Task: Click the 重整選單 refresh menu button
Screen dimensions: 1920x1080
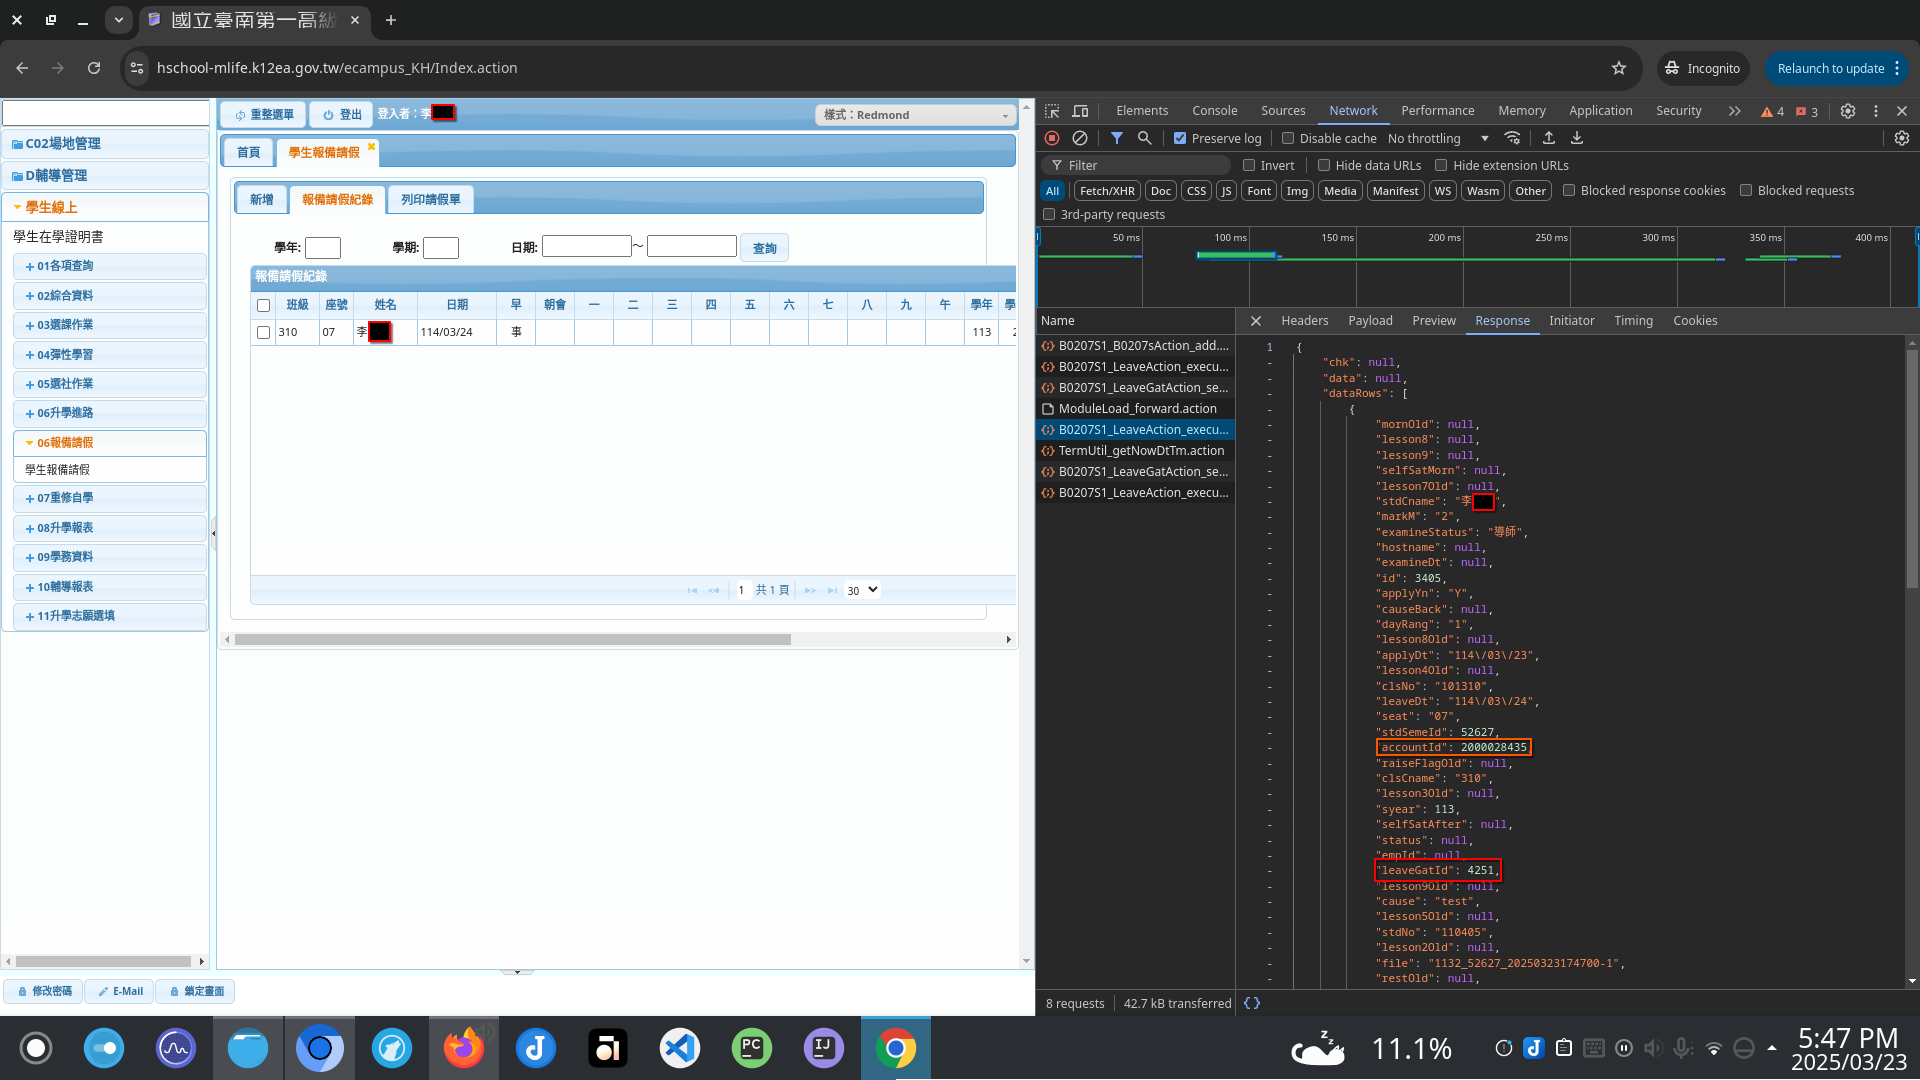Action: (x=265, y=115)
